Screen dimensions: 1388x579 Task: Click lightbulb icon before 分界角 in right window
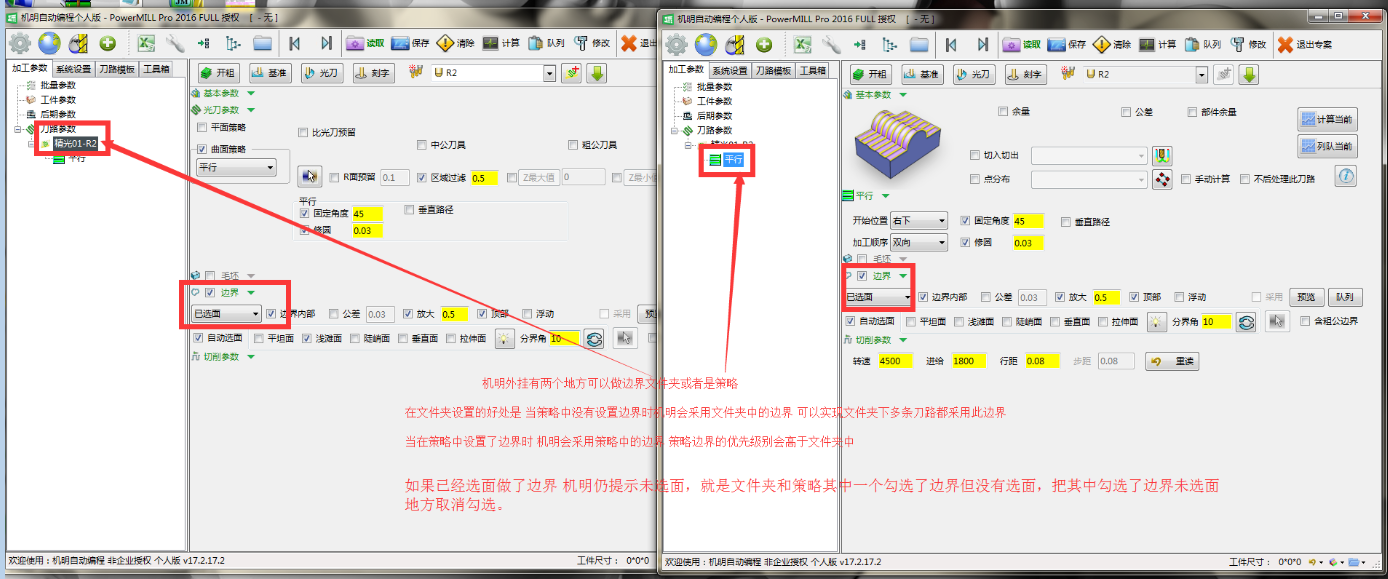(x=1157, y=322)
